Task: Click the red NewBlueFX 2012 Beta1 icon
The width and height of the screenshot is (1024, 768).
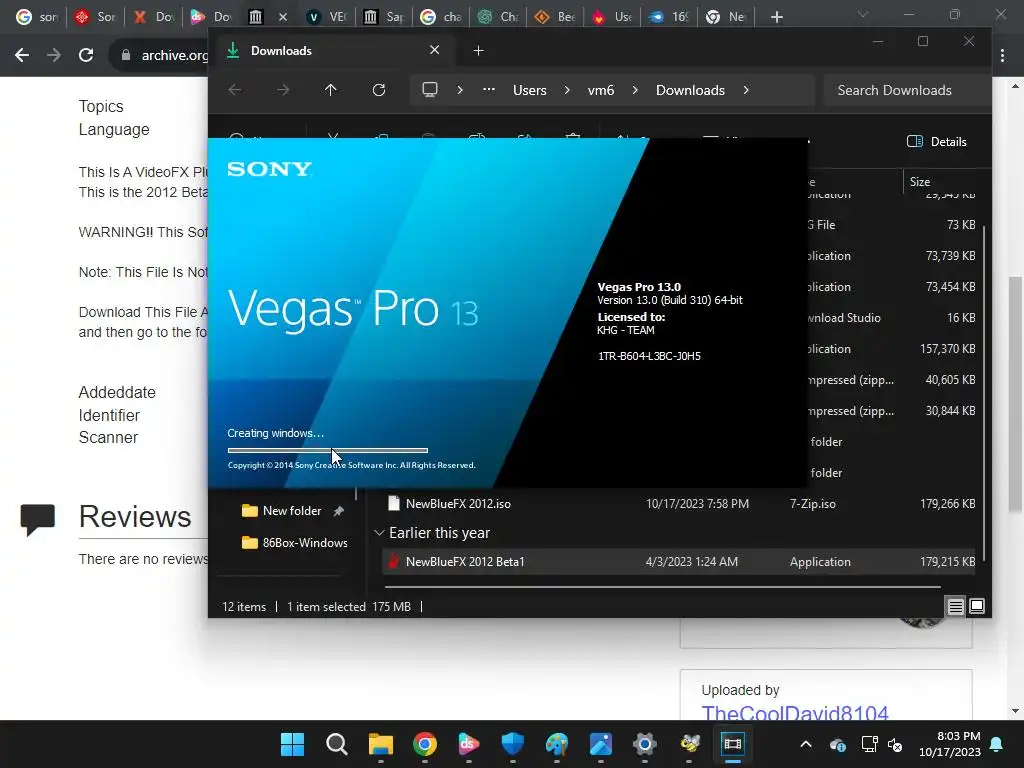Action: coord(394,561)
